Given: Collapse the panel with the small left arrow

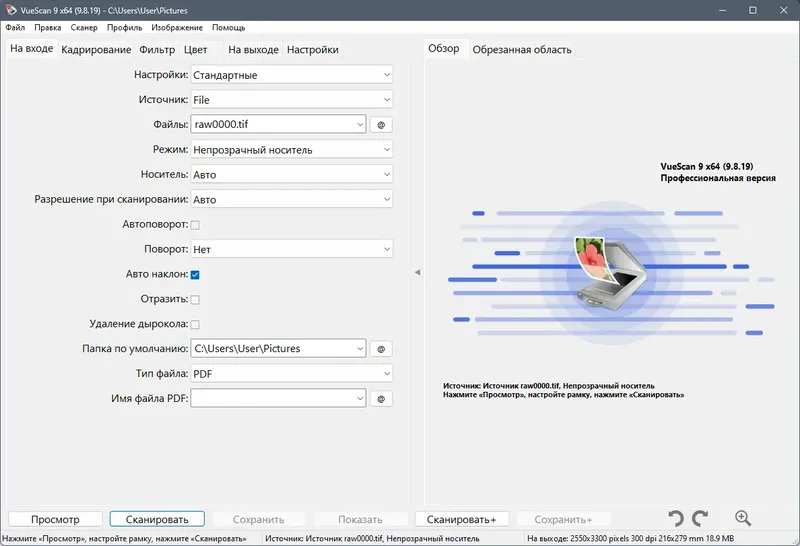Looking at the screenshot, I should pyautogui.click(x=417, y=272).
